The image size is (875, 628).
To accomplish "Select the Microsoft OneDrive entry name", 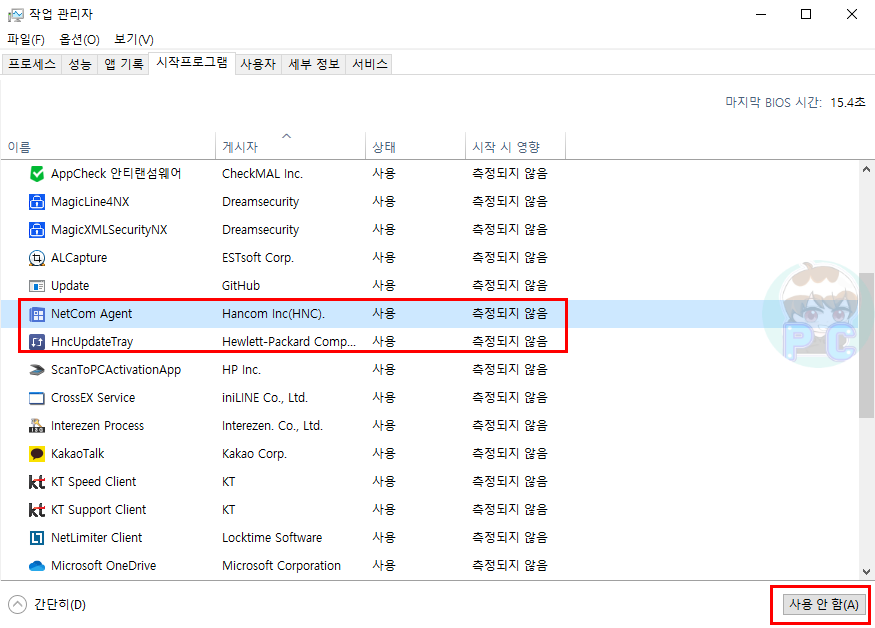I will [103, 565].
